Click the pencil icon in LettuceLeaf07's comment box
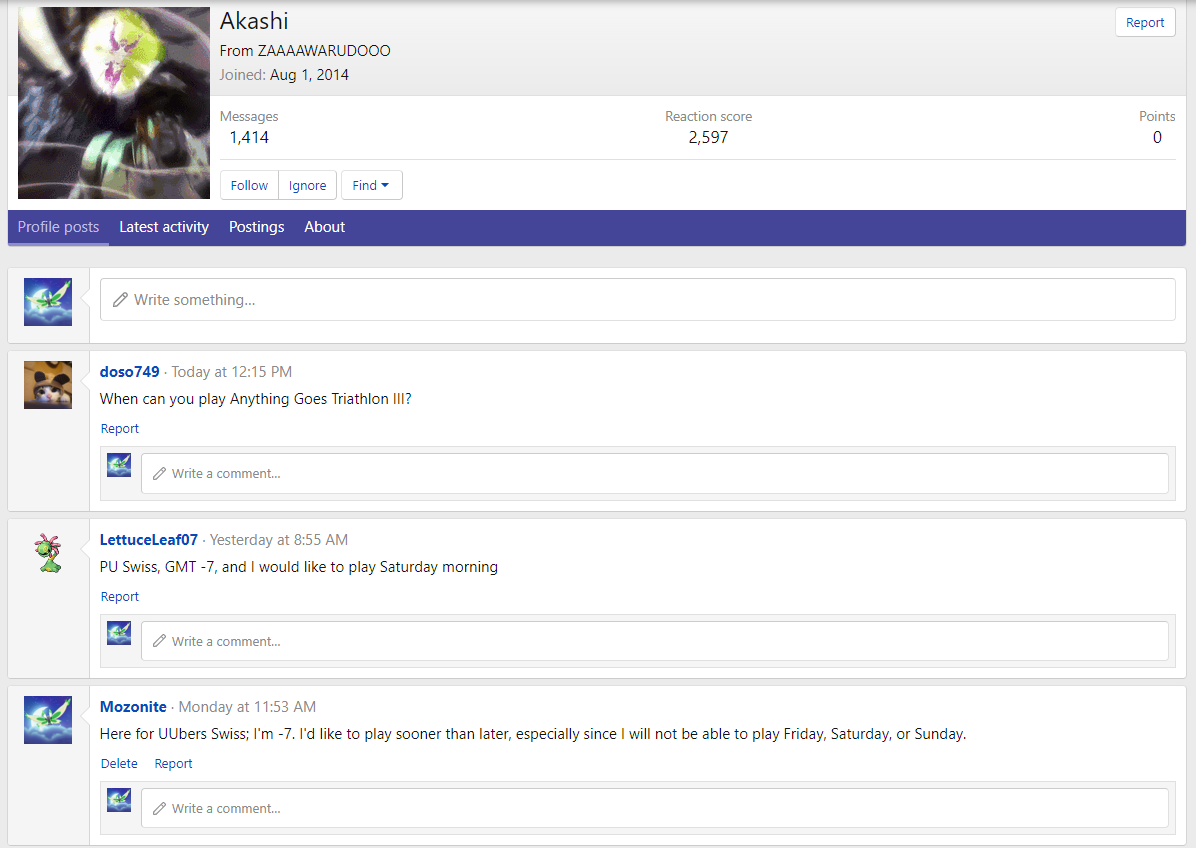 (x=159, y=641)
